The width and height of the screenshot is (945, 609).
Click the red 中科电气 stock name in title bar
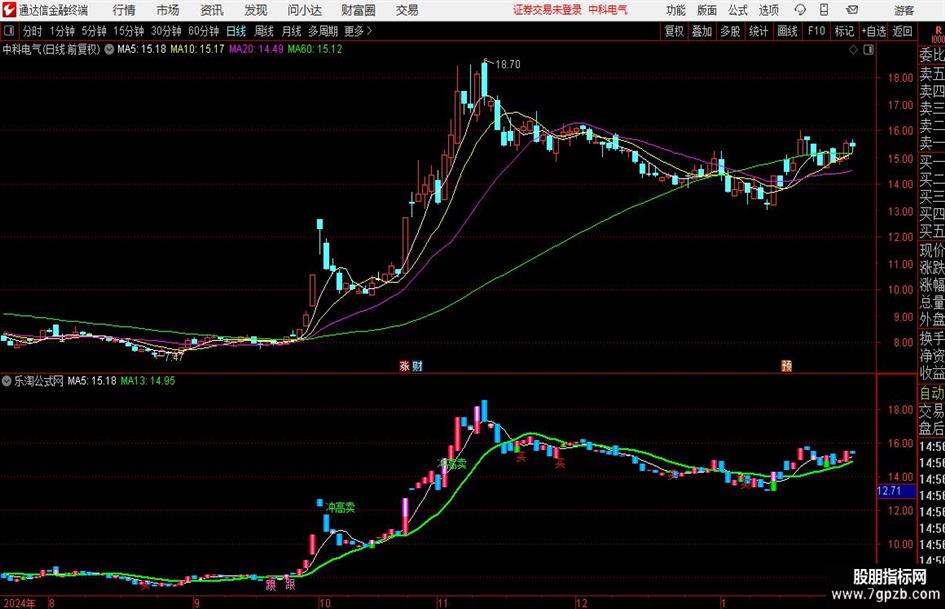point(608,10)
